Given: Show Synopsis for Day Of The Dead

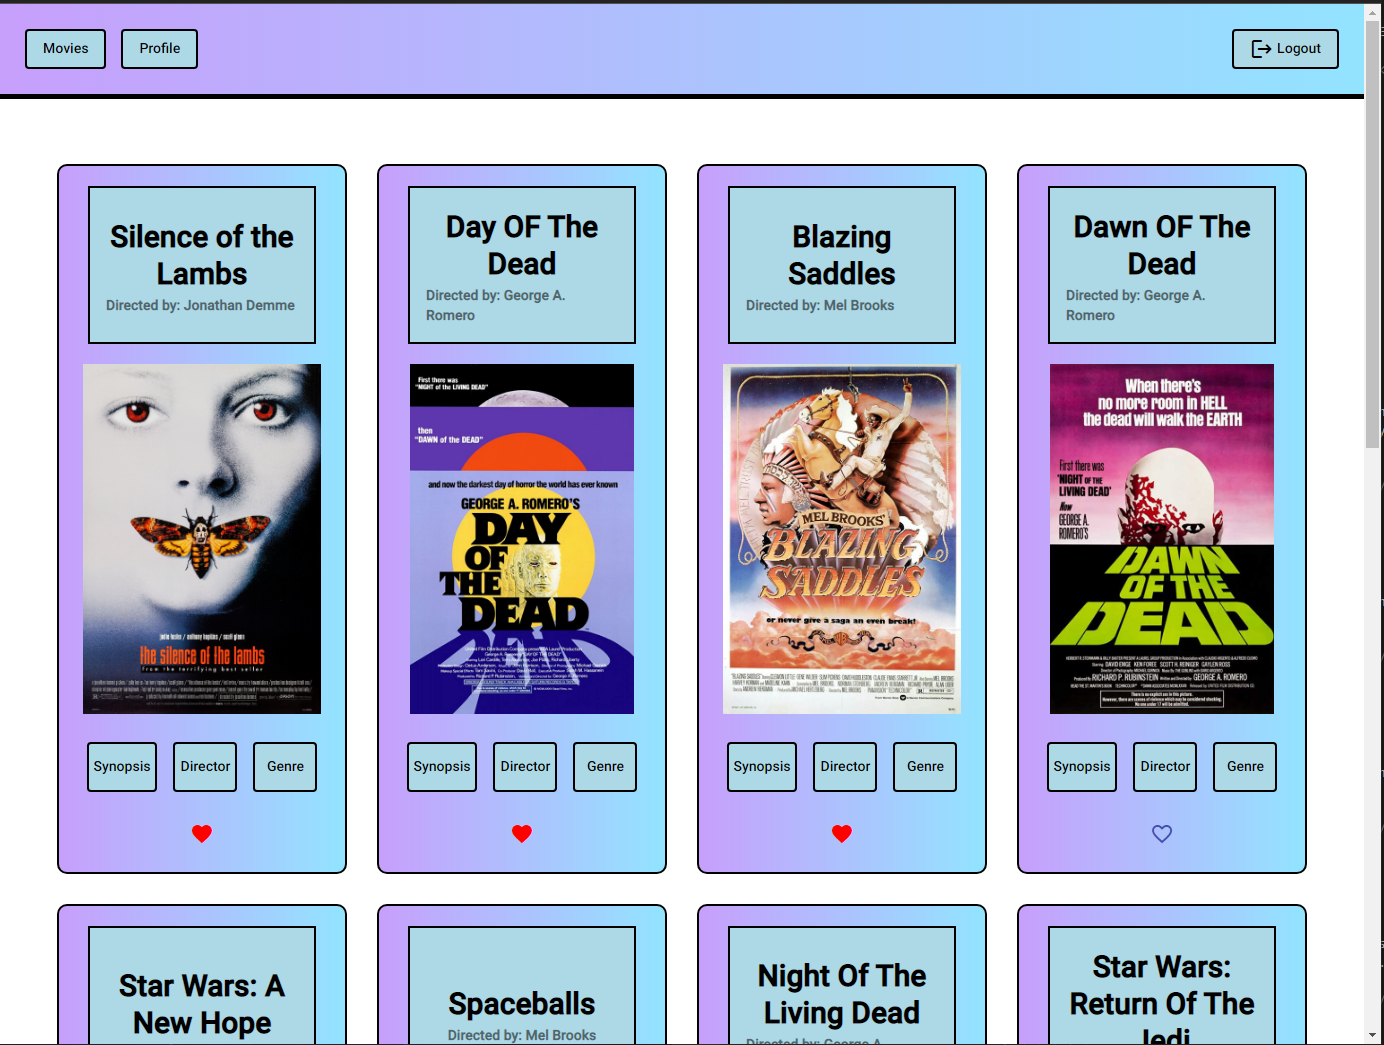Looking at the screenshot, I should [442, 767].
